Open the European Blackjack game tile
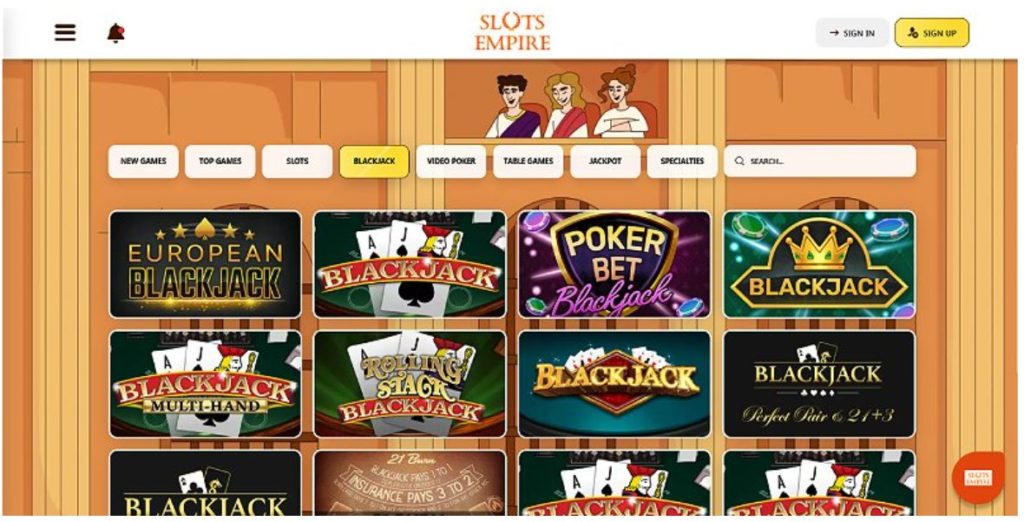 pos(205,265)
